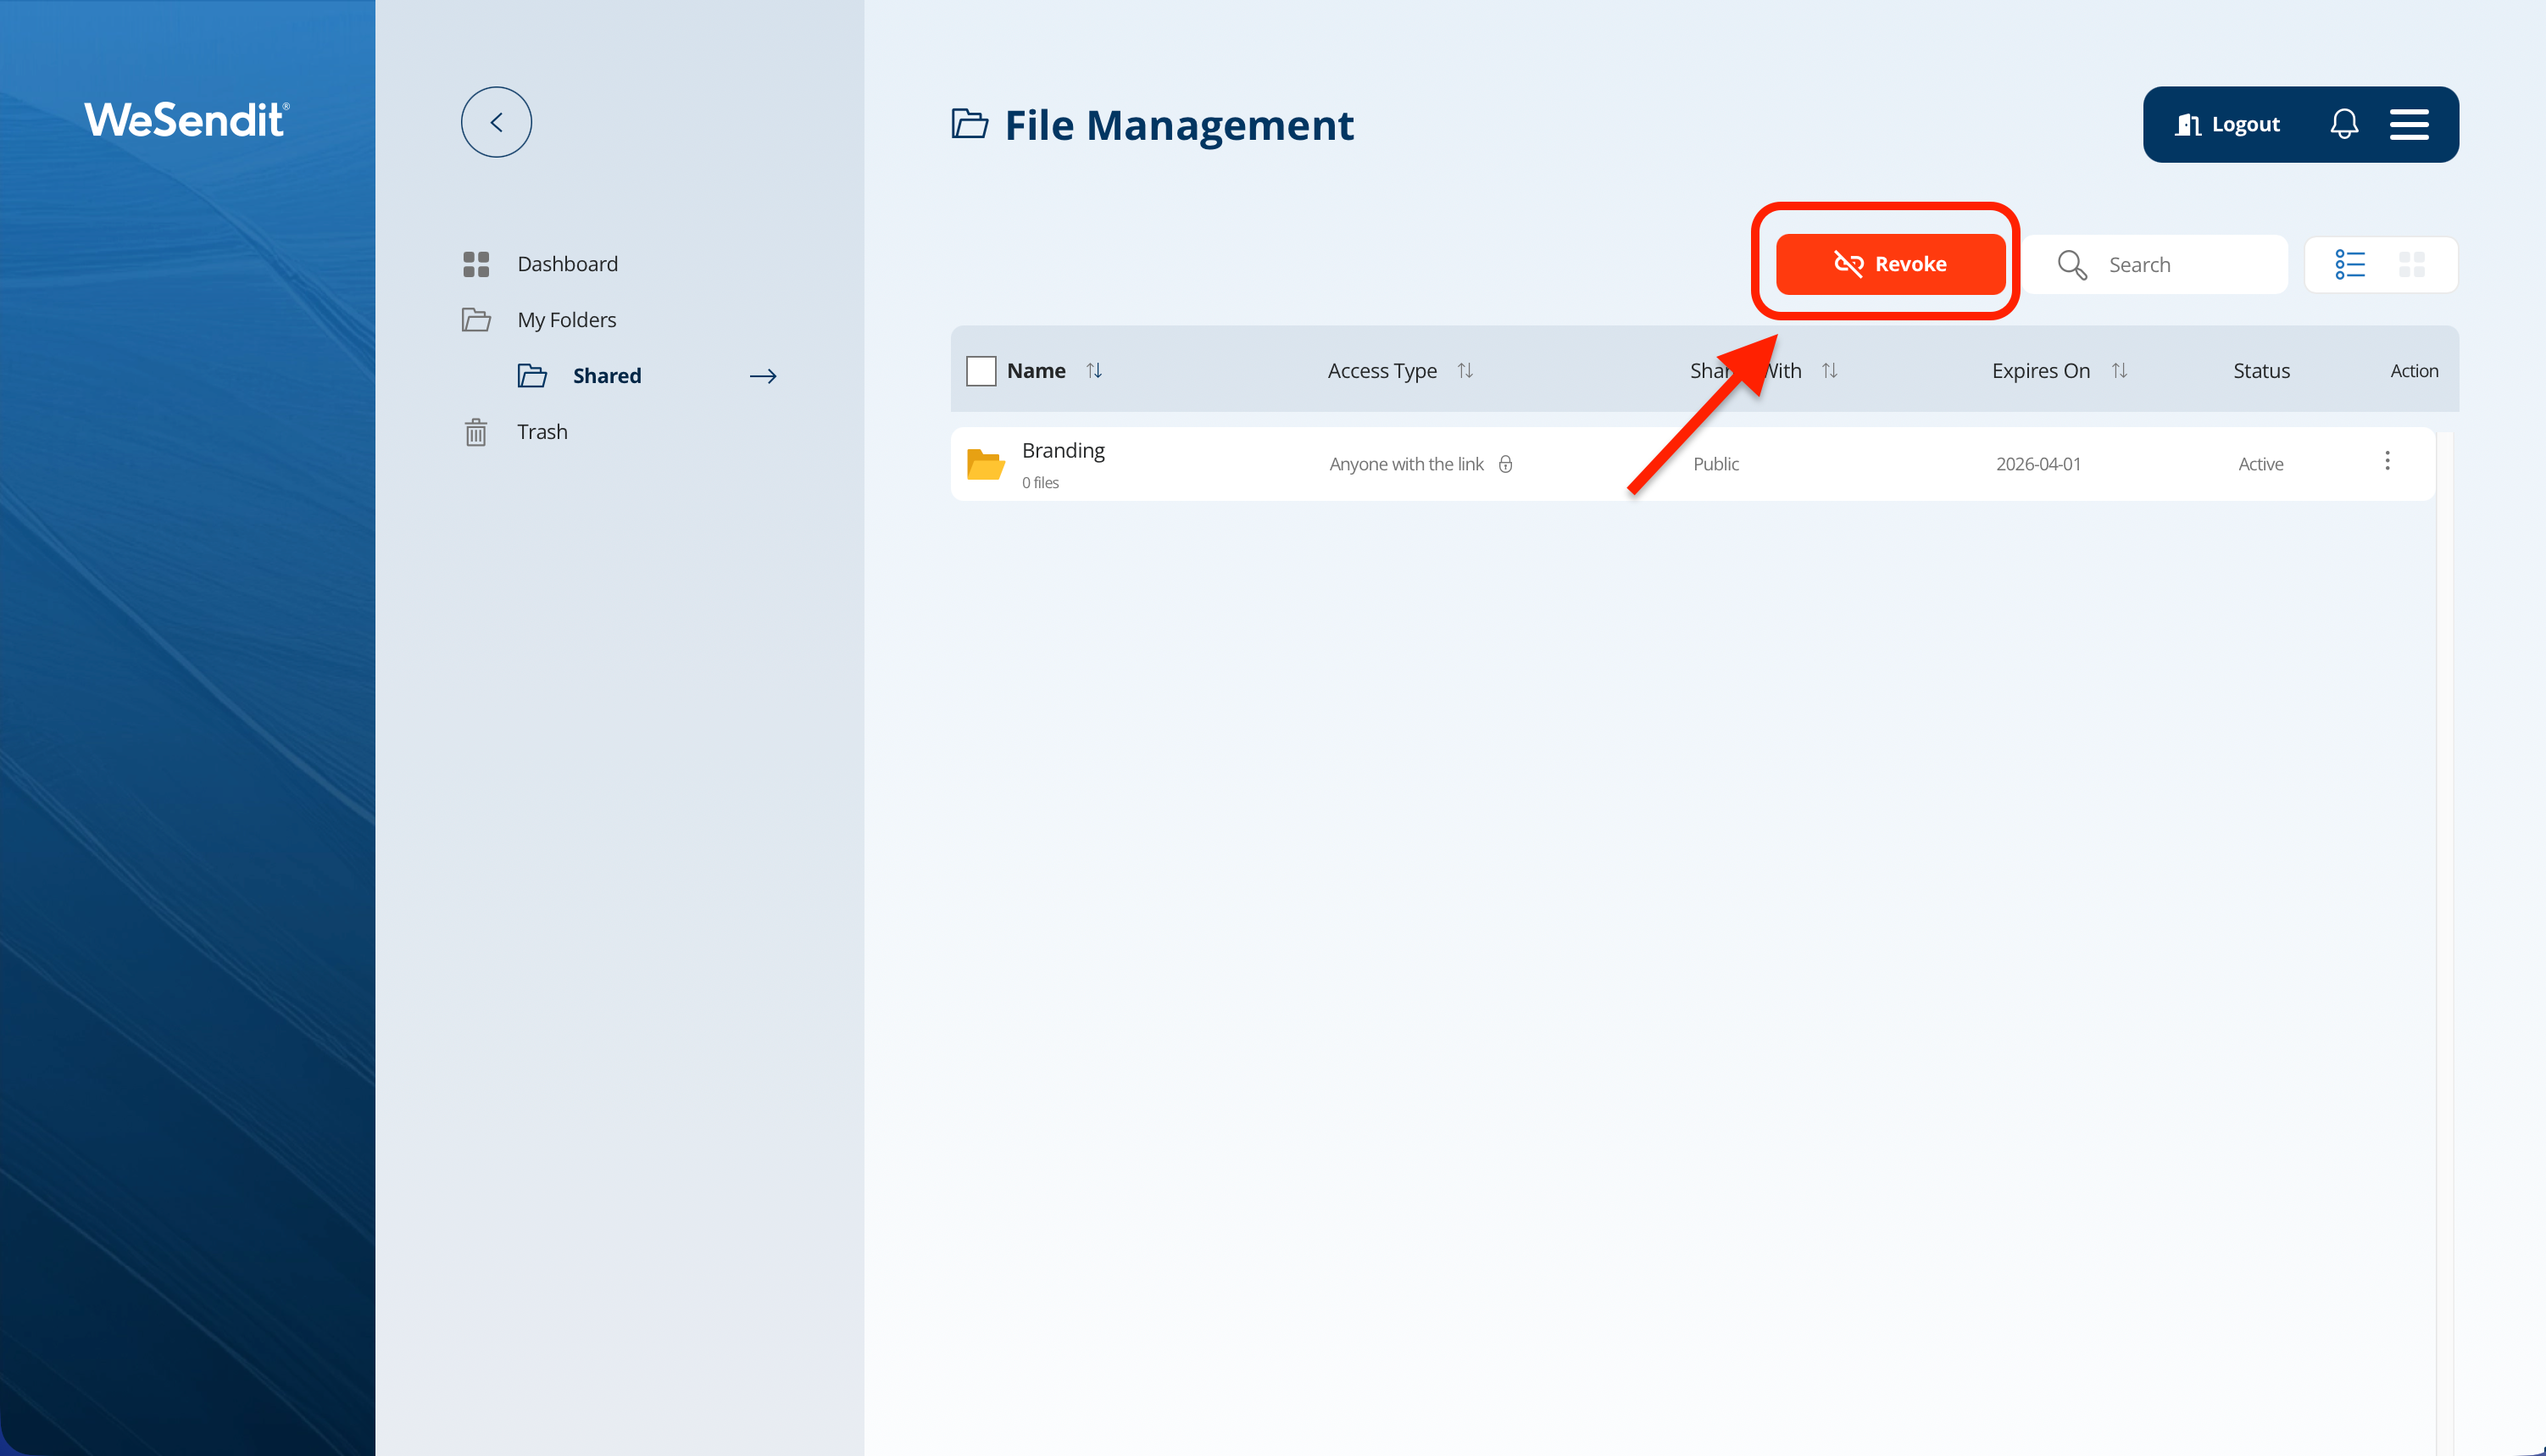The width and height of the screenshot is (2546, 1456).
Task: Go to Dashboard in sidebar
Action: click(567, 264)
